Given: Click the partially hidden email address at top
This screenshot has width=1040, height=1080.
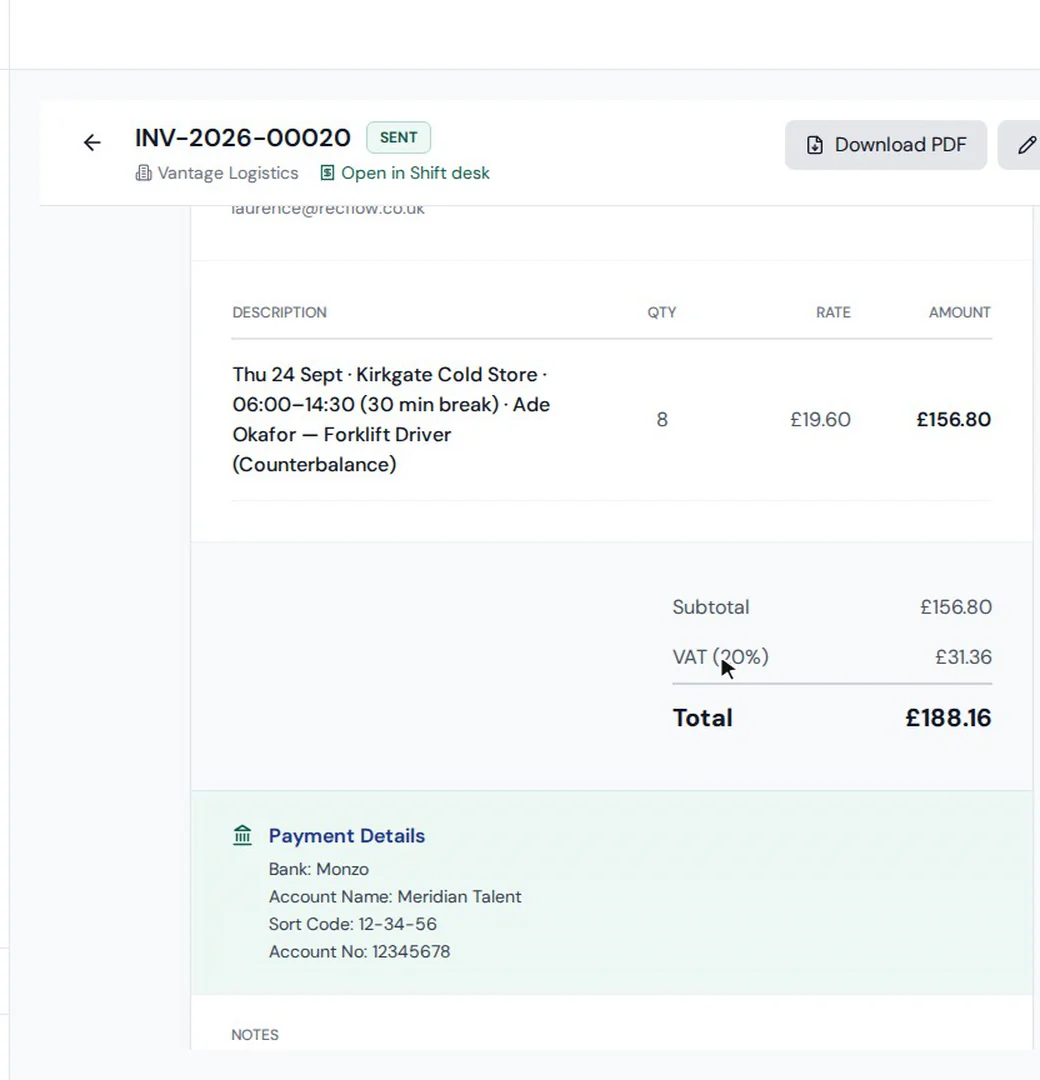Looking at the screenshot, I should 328,209.
